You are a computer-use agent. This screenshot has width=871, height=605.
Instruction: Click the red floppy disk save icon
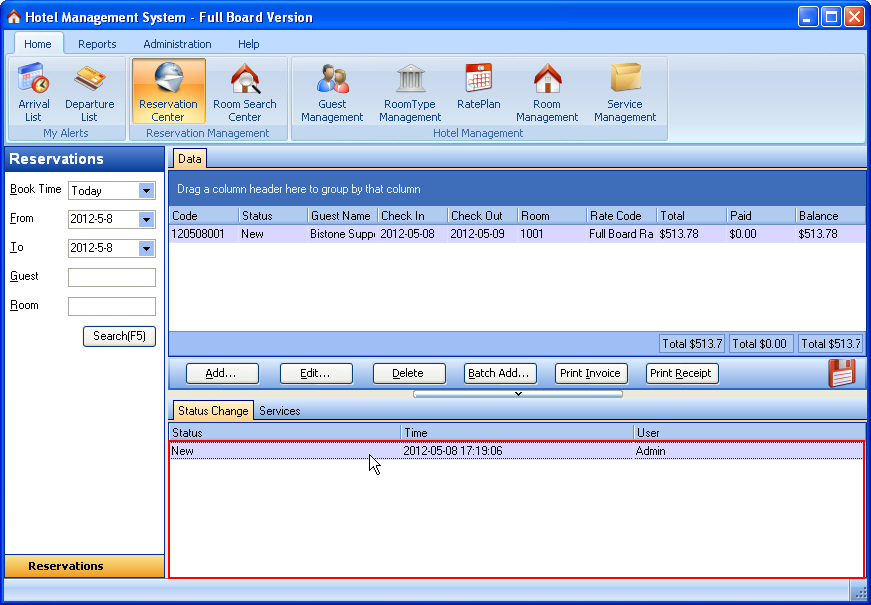[842, 372]
